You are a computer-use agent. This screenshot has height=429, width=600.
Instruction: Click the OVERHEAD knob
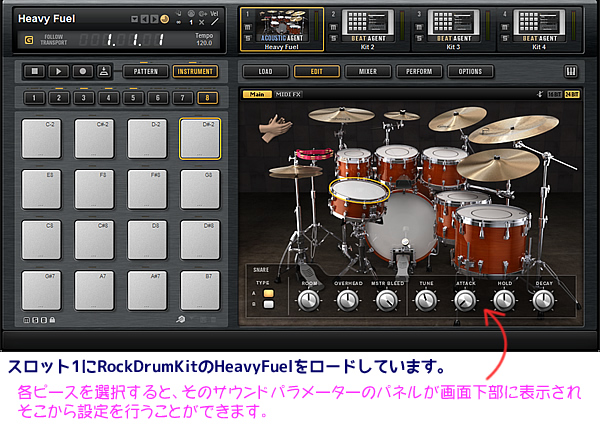click(x=347, y=300)
